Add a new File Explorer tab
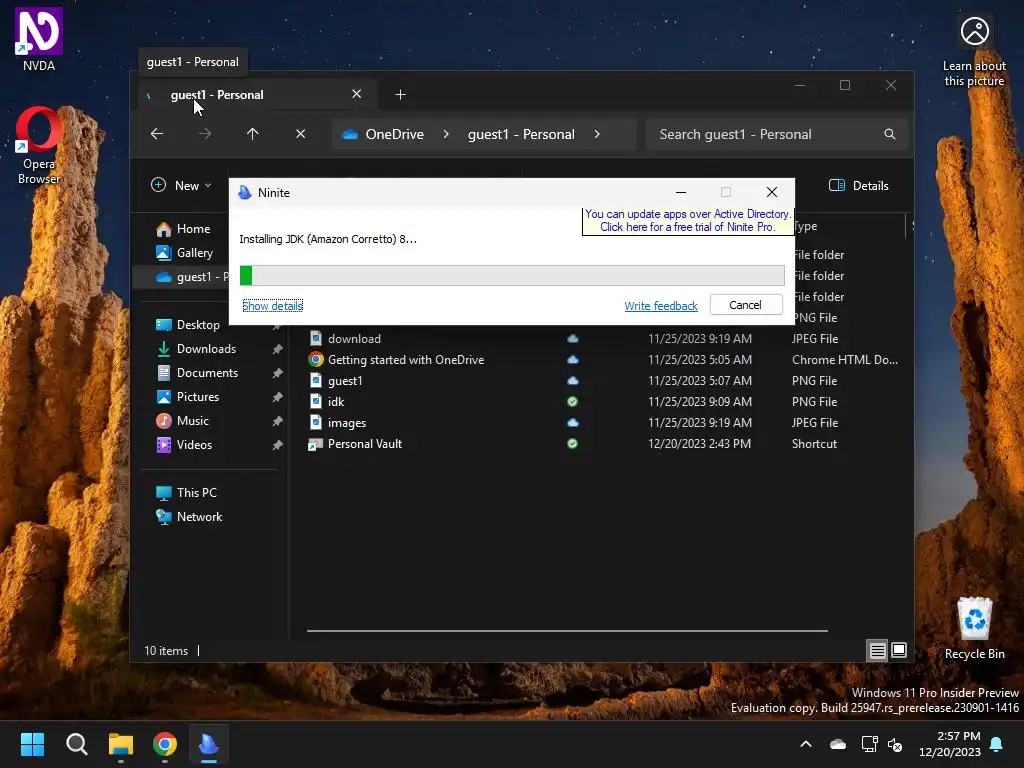 coord(400,95)
